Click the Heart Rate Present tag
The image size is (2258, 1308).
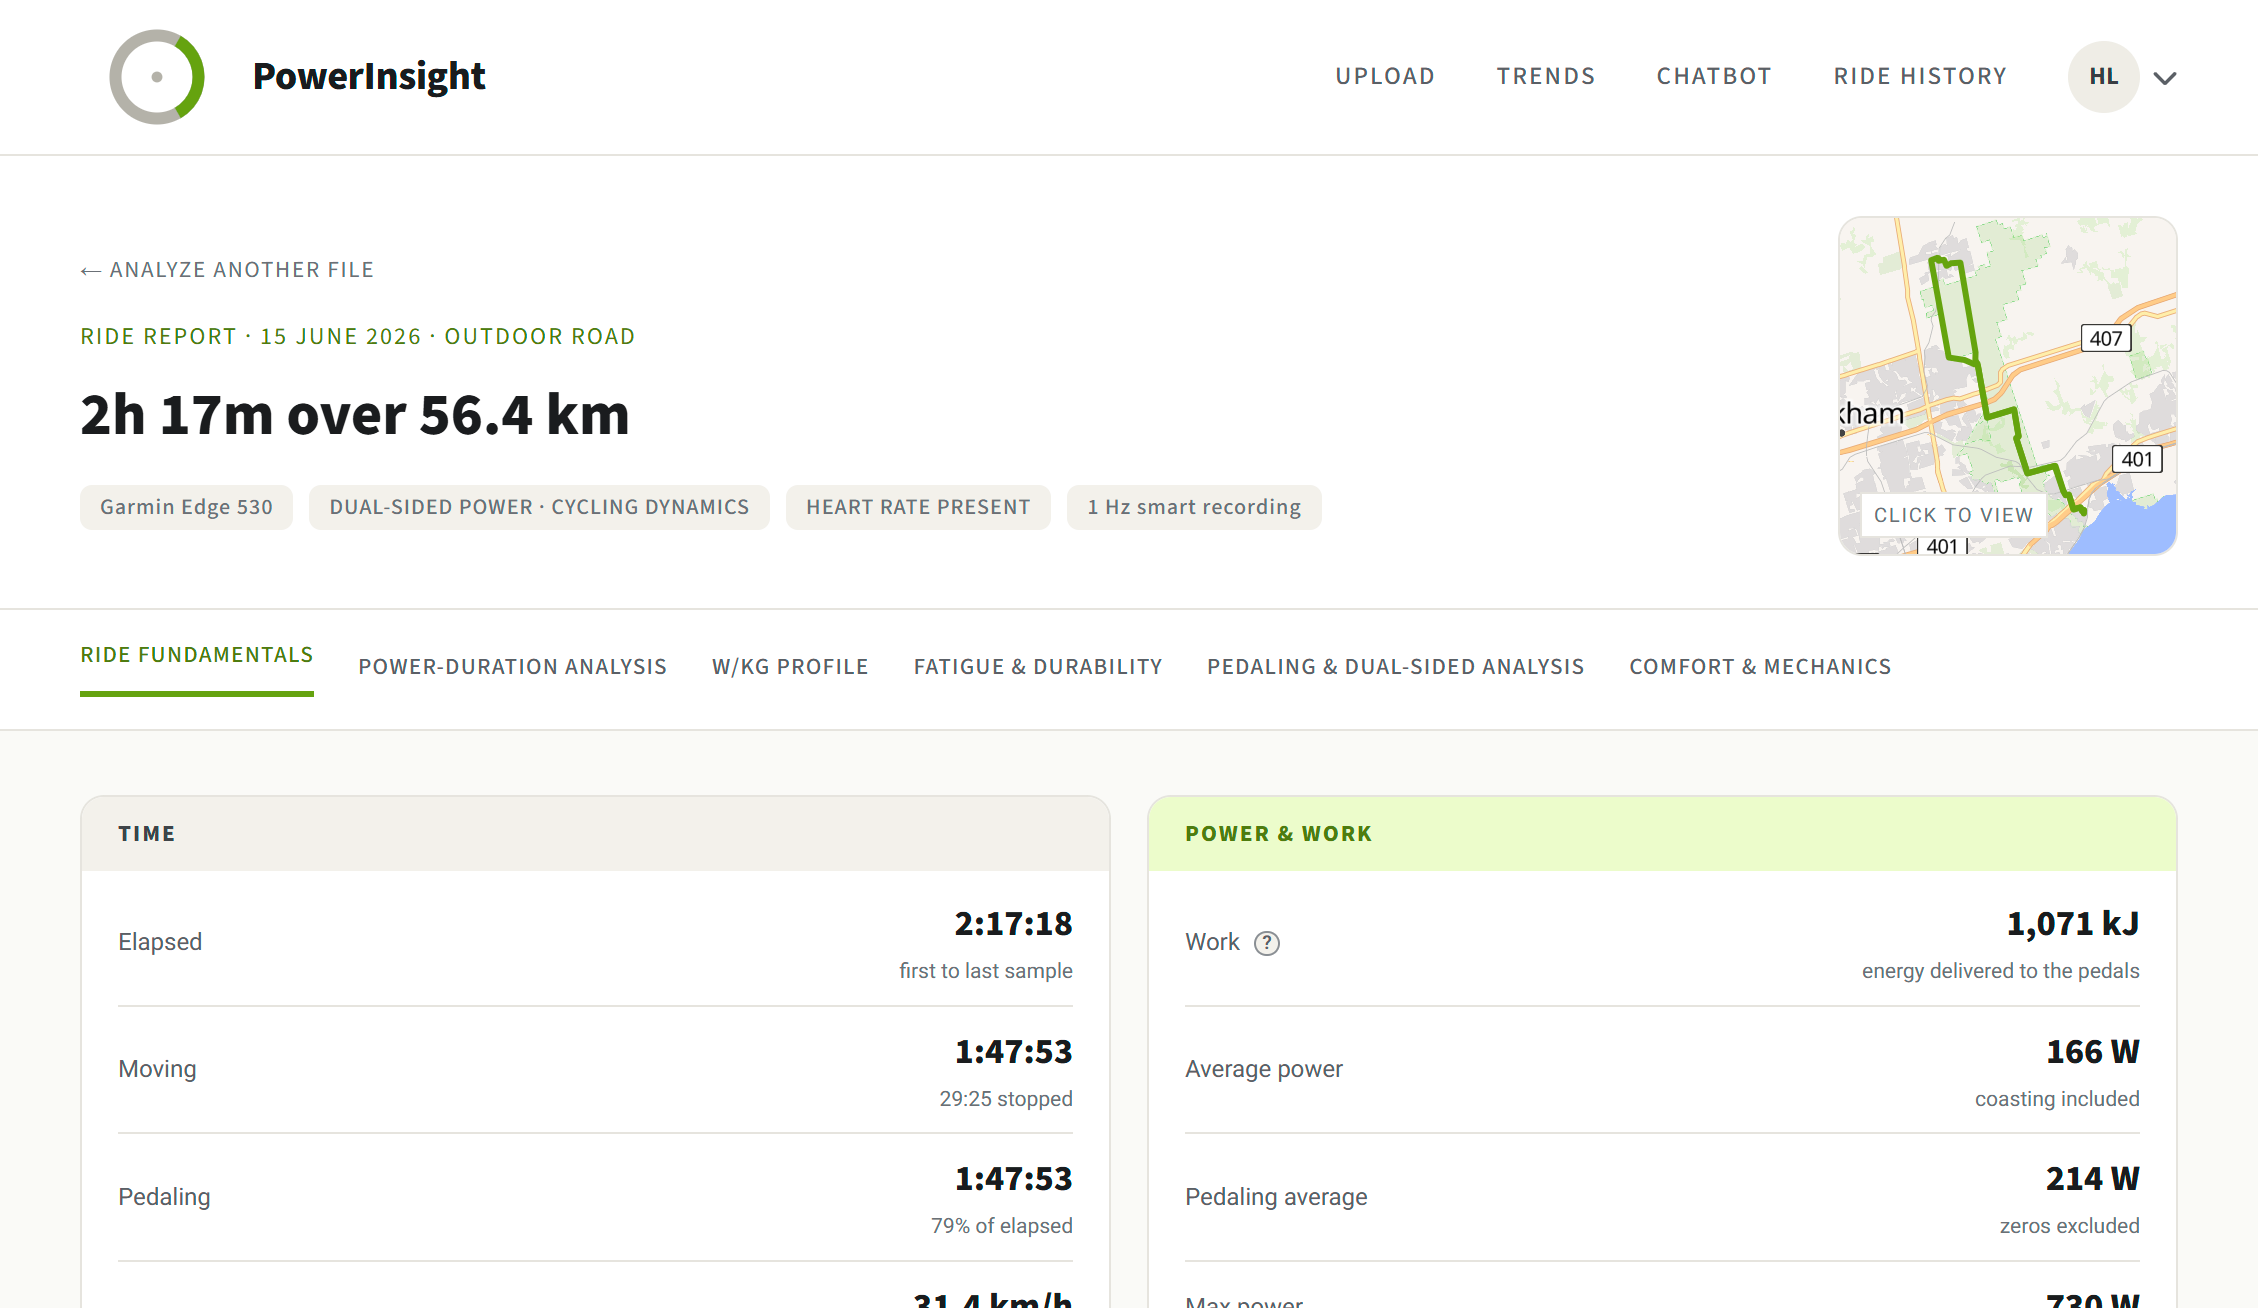click(x=918, y=507)
